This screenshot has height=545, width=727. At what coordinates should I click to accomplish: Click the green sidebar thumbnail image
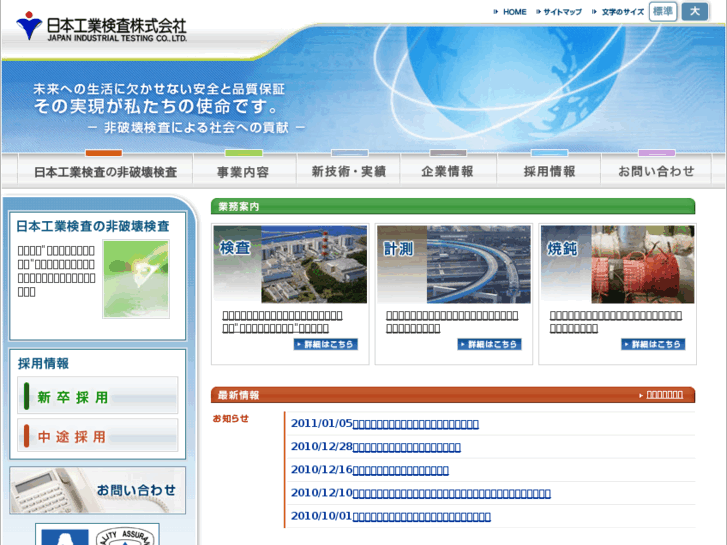coord(136,279)
